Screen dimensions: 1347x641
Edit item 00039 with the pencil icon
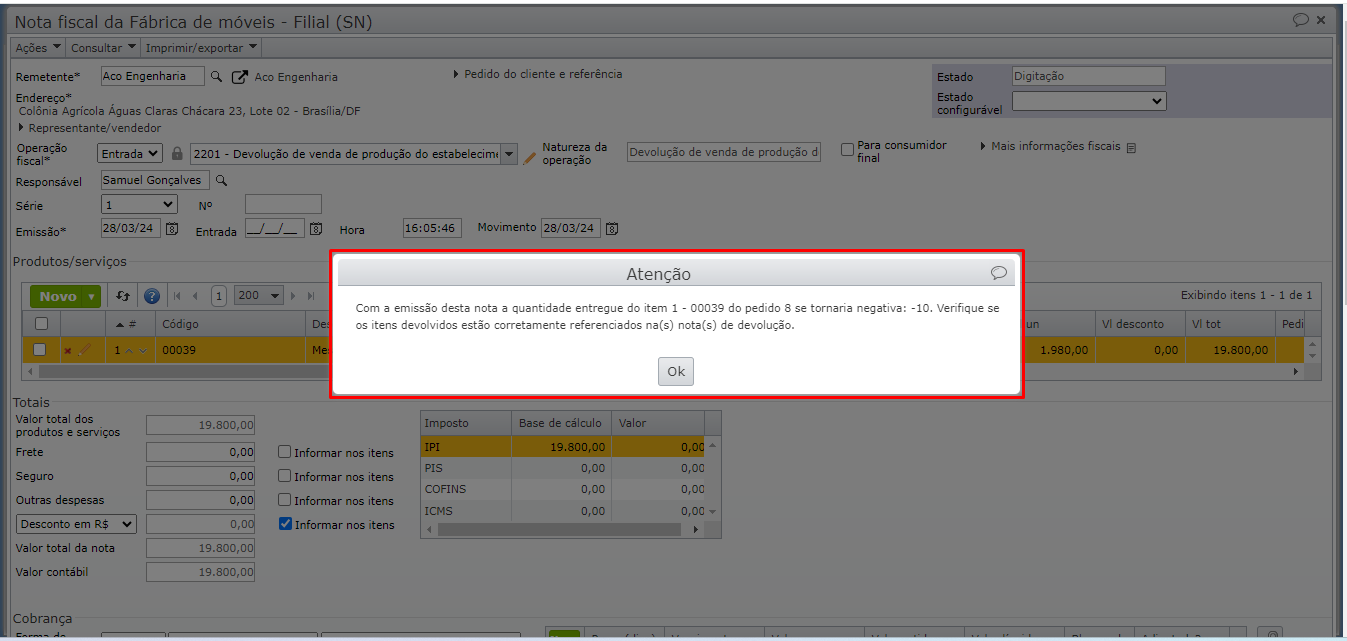(x=85, y=350)
